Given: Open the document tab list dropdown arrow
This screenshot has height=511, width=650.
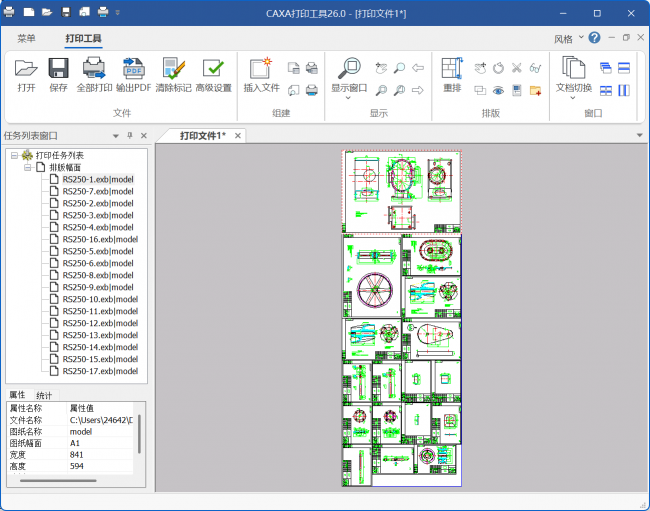Looking at the screenshot, I should (640, 136).
